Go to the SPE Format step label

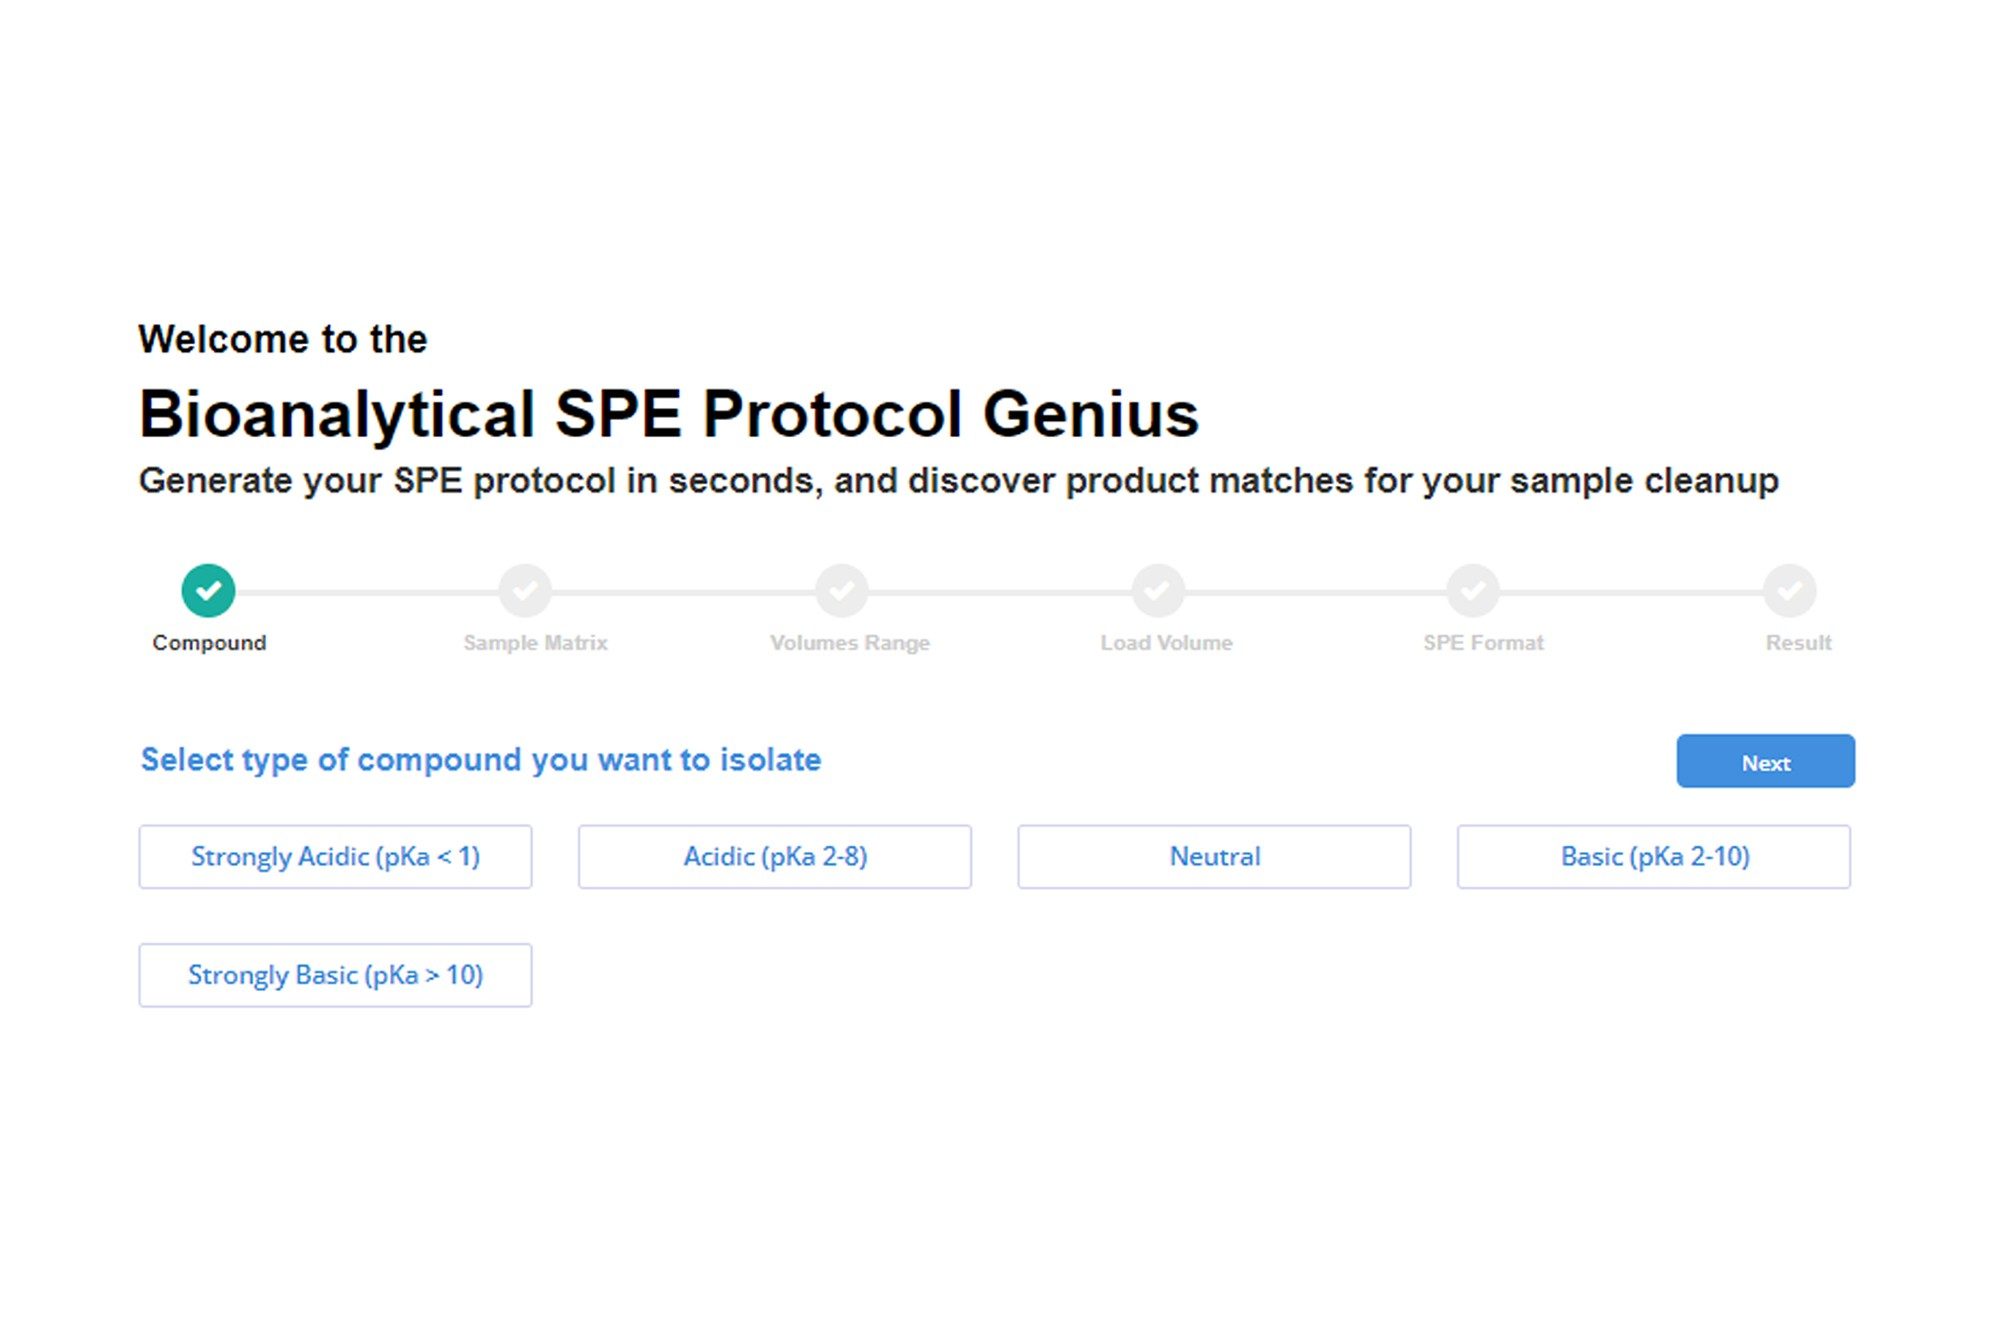coord(1483,643)
